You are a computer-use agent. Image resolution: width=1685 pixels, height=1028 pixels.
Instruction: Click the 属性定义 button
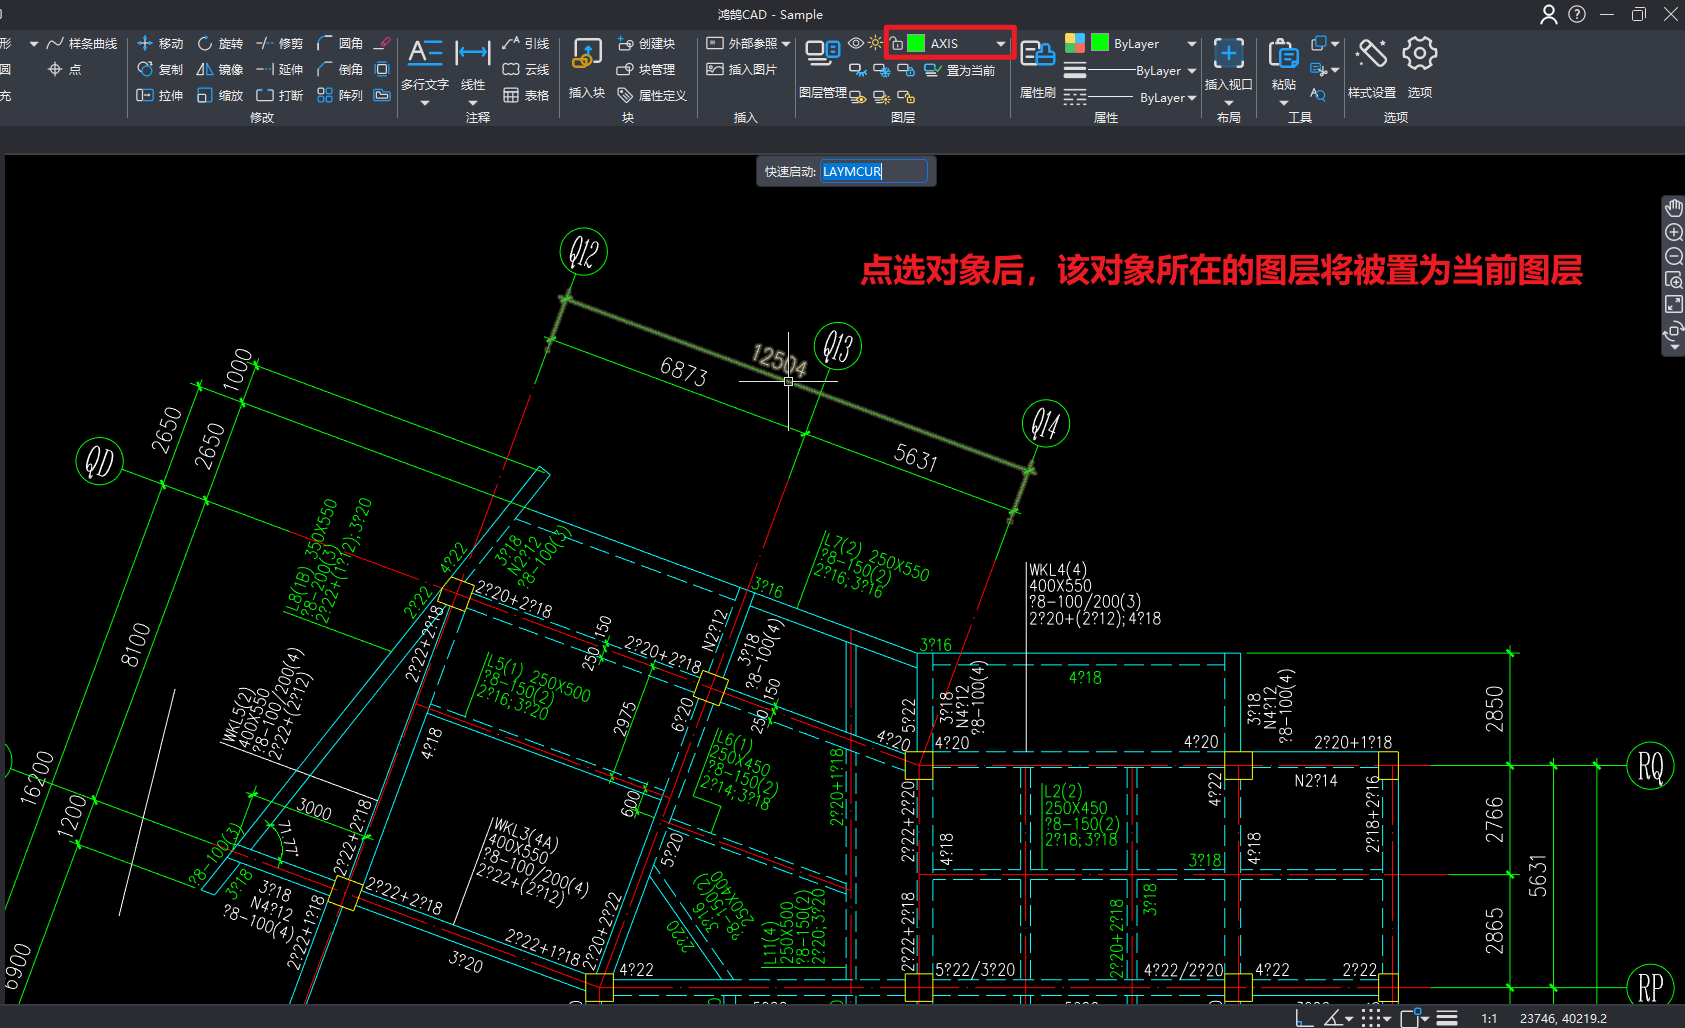[x=652, y=96]
